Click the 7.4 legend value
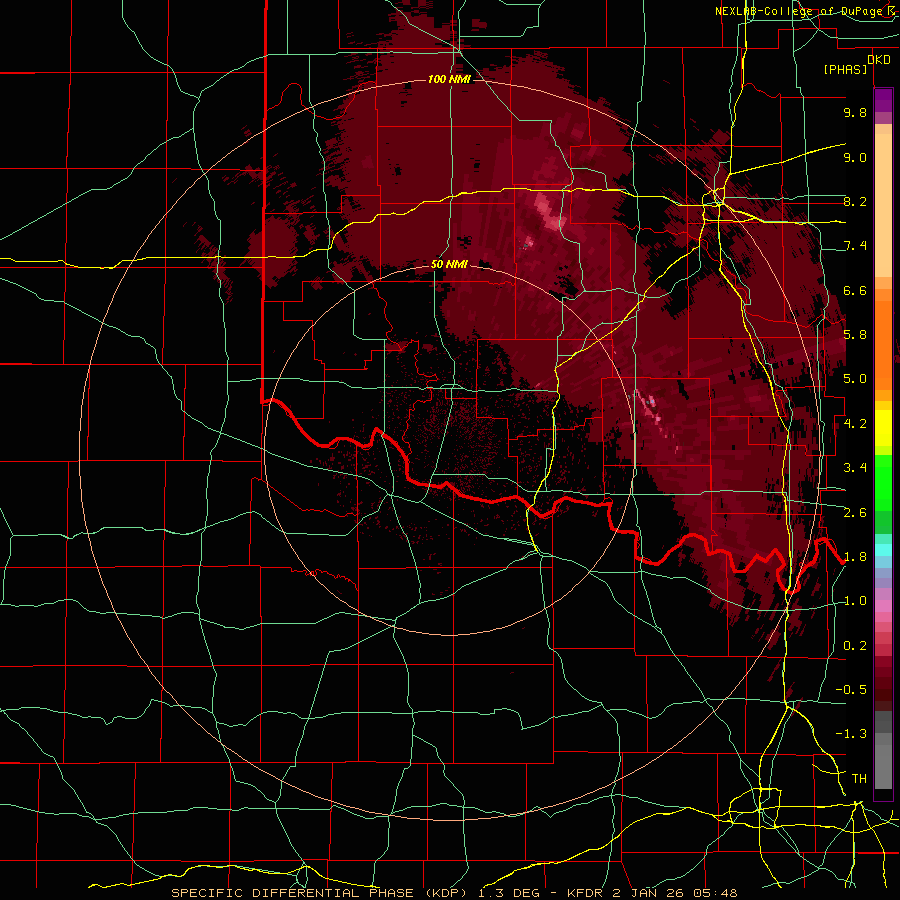Image resolution: width=900 pixels, height=900 pixels. tap(855, 246)
